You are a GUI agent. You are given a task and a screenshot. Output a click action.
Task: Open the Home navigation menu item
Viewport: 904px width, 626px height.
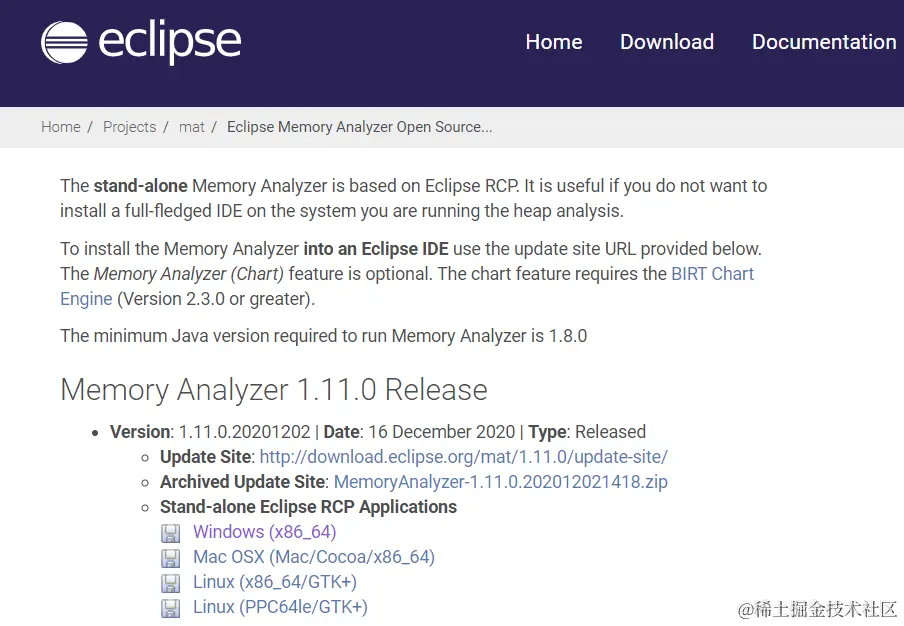click(553, 42)
